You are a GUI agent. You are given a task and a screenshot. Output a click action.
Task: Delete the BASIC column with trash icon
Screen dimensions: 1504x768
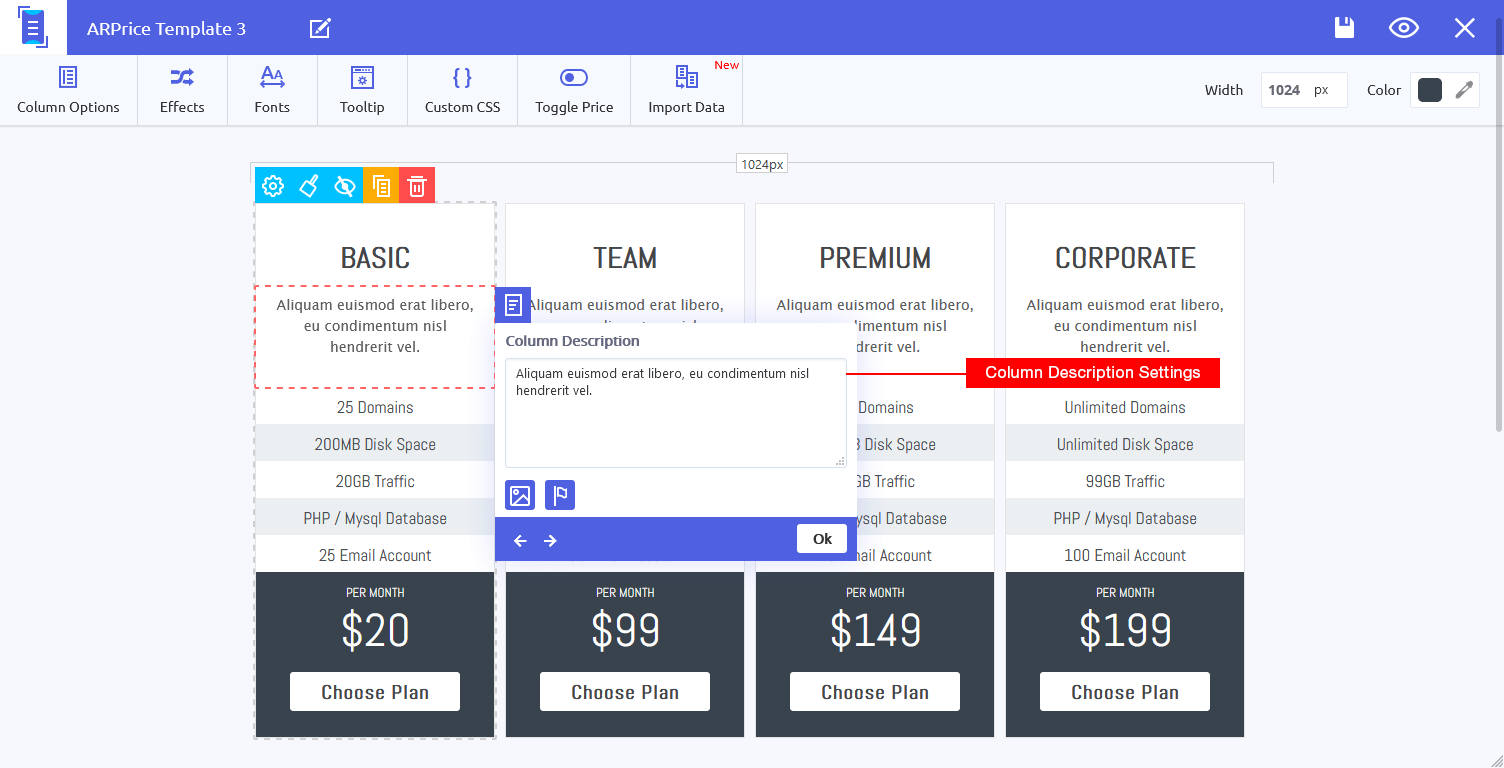coord(417,186)
